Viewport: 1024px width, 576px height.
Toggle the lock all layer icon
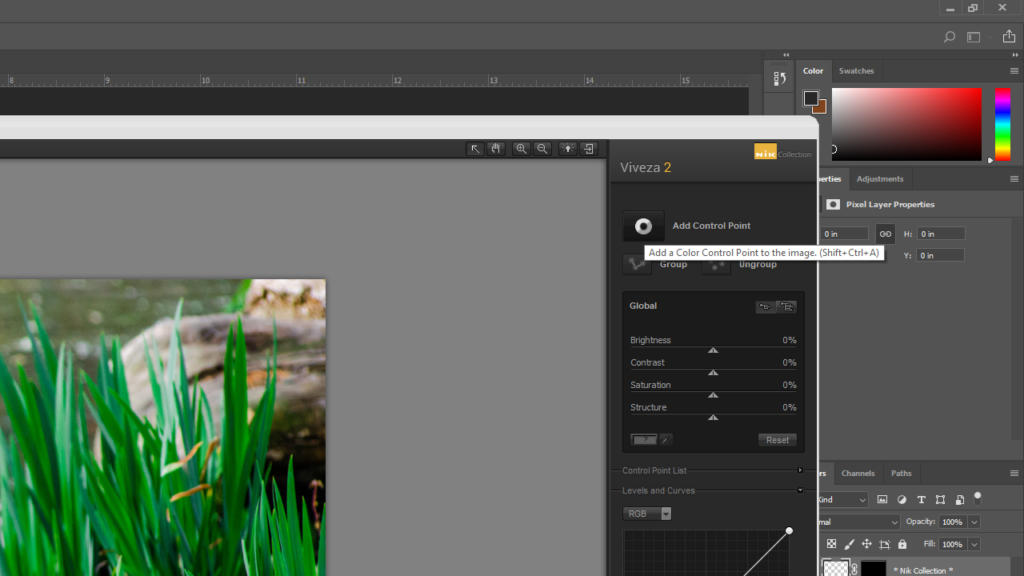pyautogui.click(x=902, y=544)
